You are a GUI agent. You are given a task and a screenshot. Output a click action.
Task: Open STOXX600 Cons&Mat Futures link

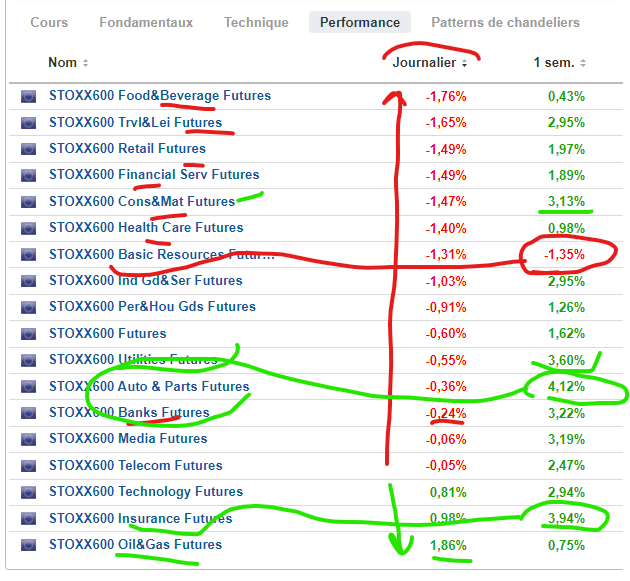pos(142,201)
